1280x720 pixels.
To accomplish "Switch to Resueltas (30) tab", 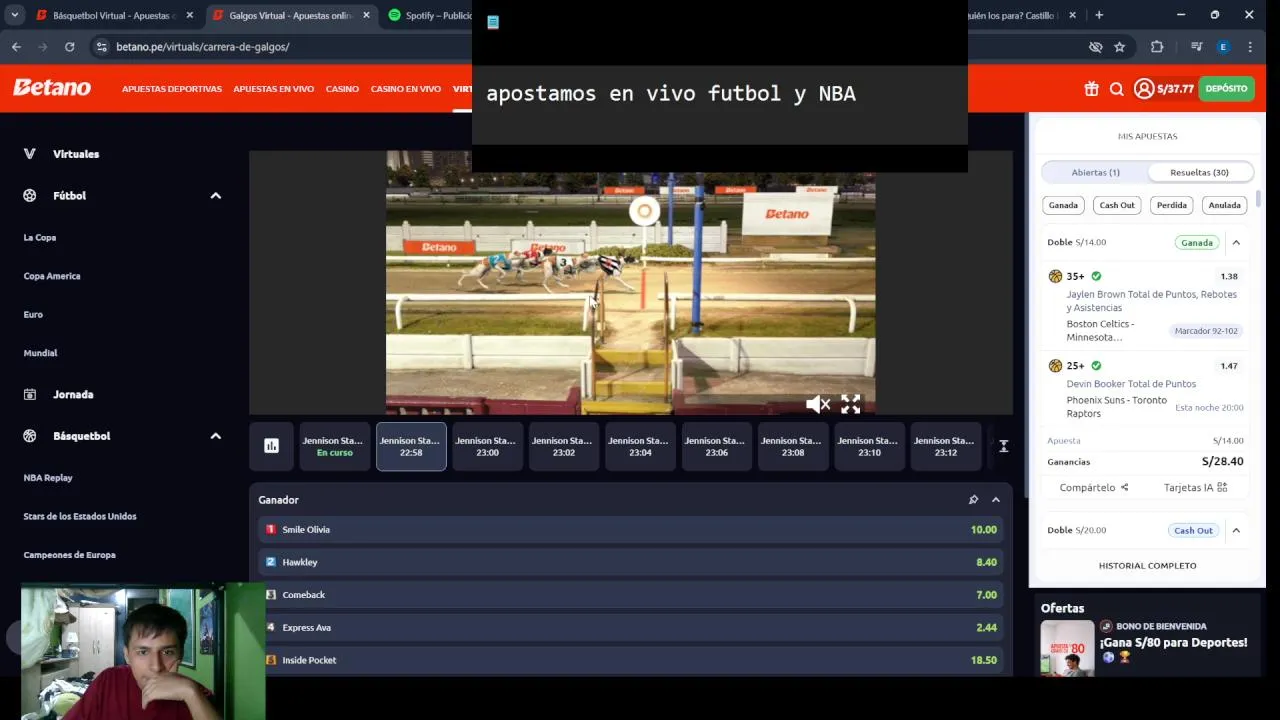I will point(1199,172).
